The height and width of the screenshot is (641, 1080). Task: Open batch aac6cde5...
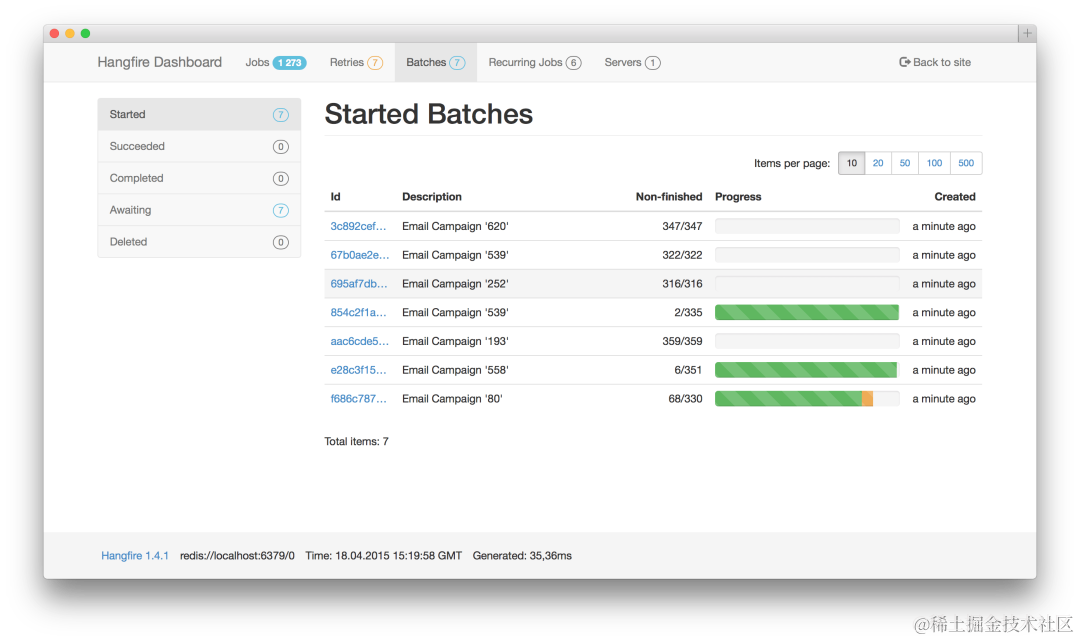click(x=360, y=341)
